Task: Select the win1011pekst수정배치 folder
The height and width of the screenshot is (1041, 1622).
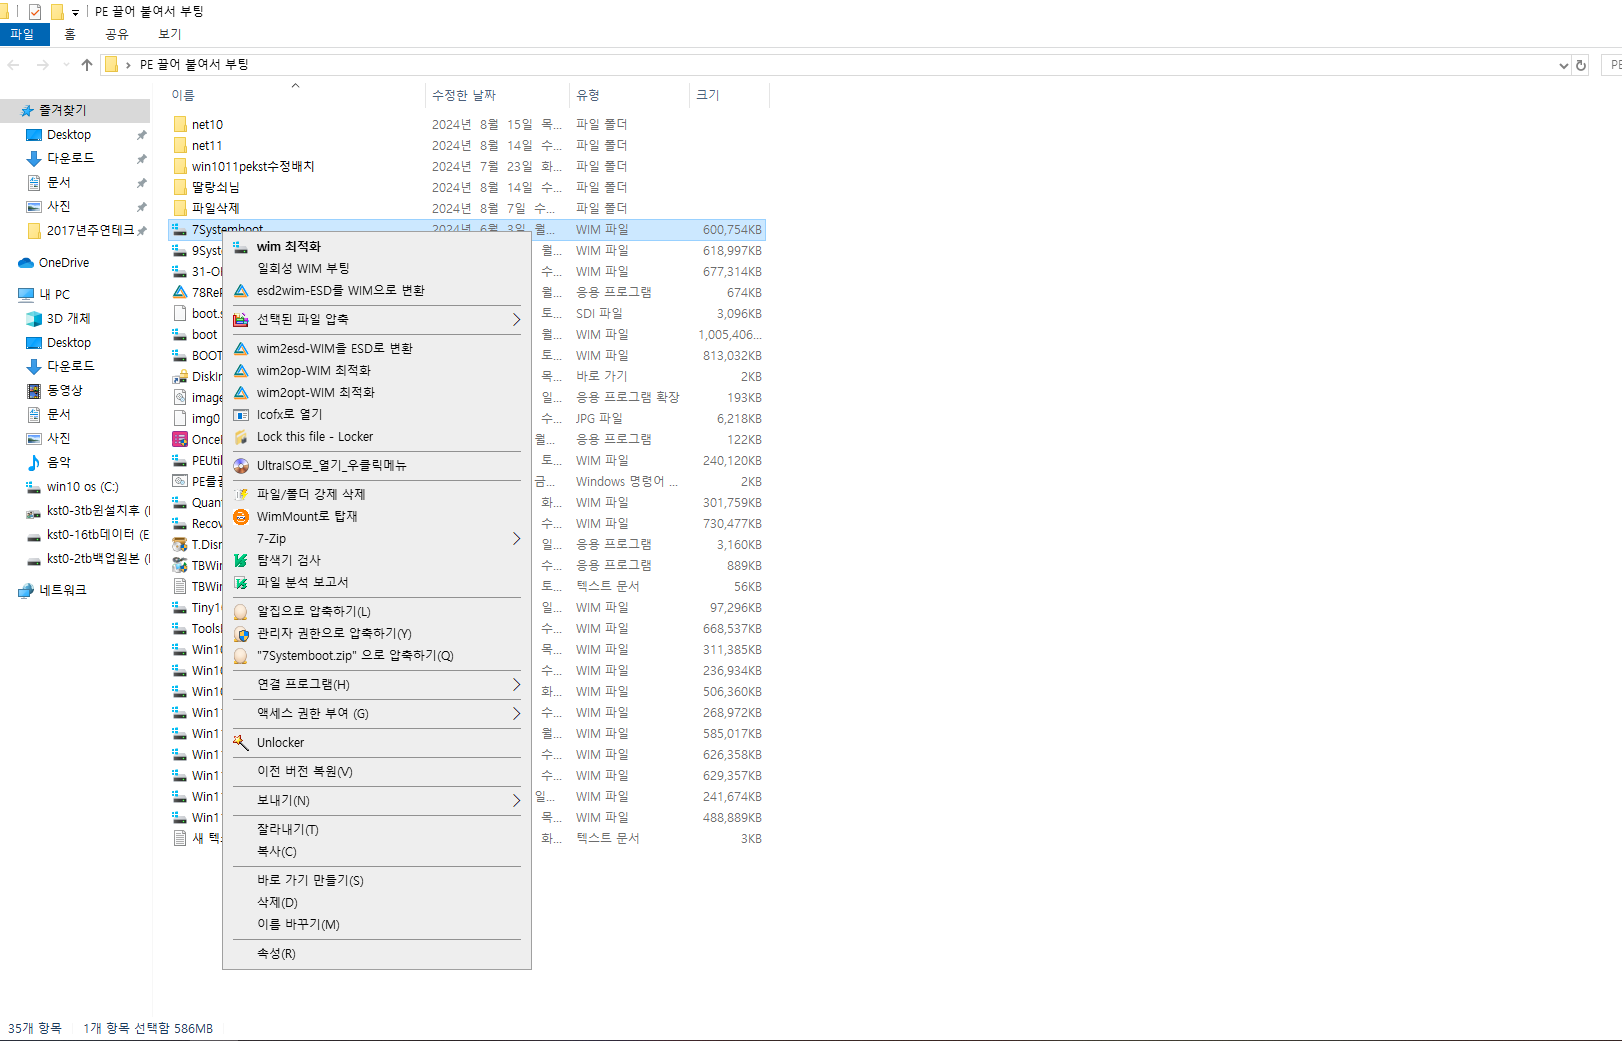Action: coord(253,166)
